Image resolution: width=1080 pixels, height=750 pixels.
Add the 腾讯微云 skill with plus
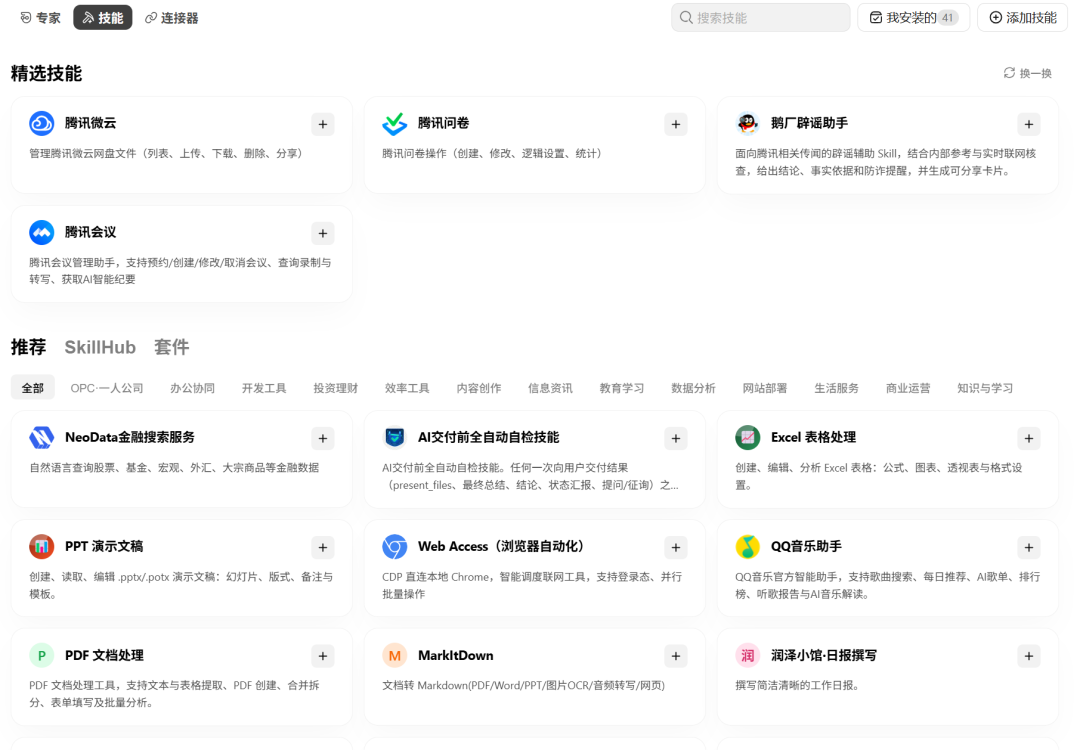click(x=322, y=125)
